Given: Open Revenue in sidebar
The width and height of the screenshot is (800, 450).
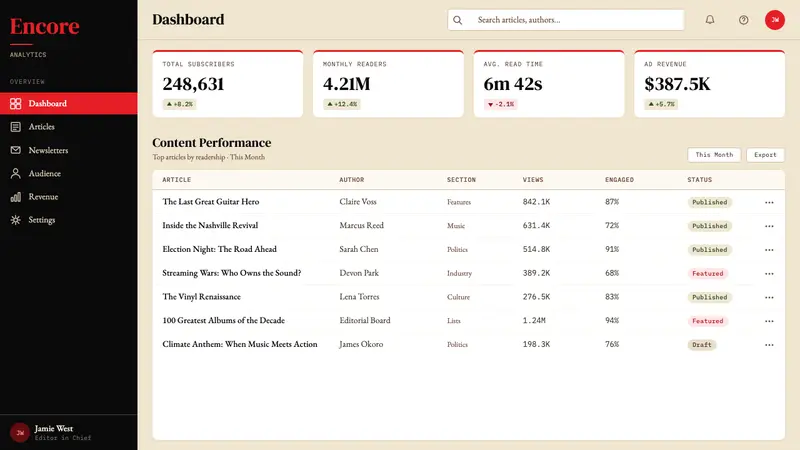Looking at the screenshot, I should pos(68,197).
